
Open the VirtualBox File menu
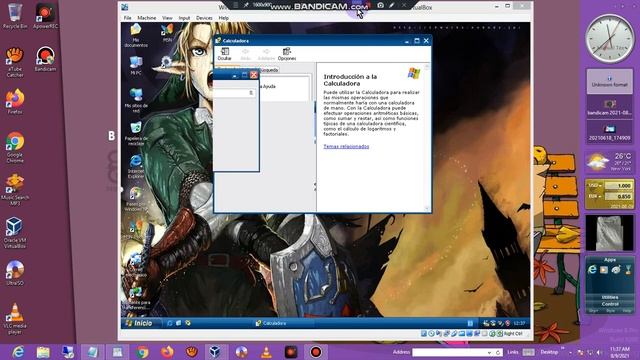[x=128, y=18]
